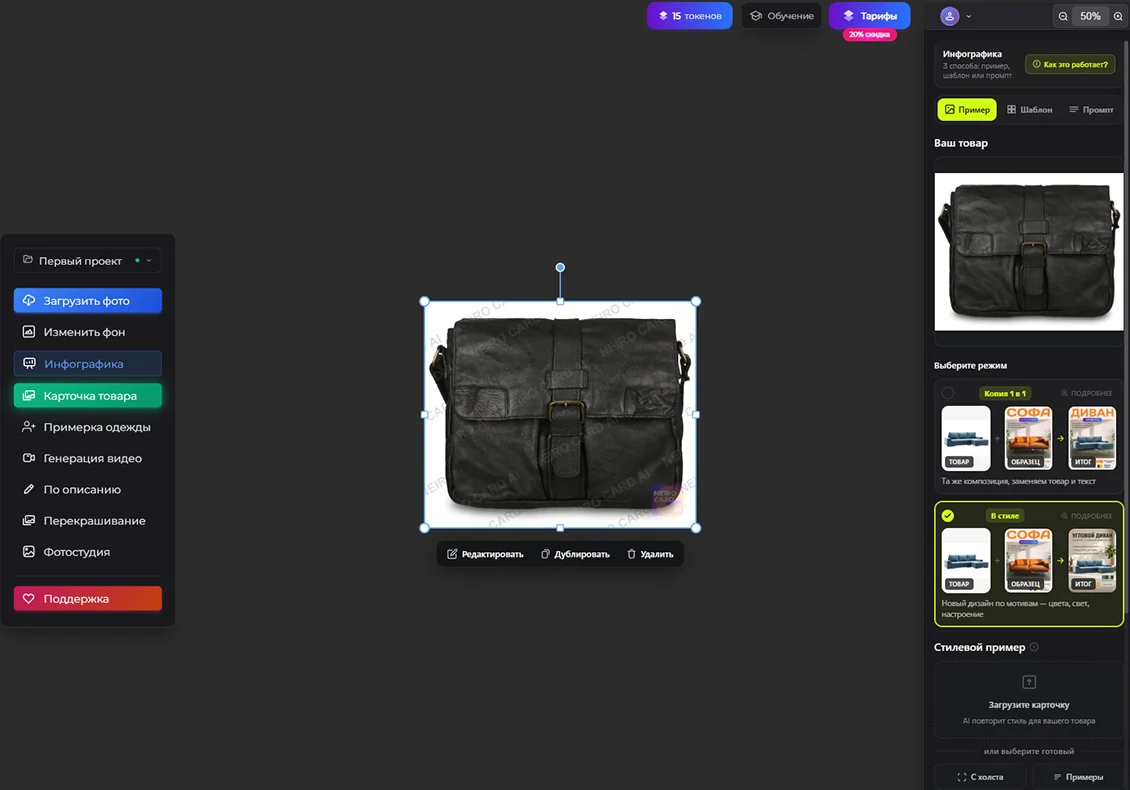This screenshot has height=790, width=1130.
Task: Click the 15 токенов button
Action: pyautogui.click(x=690, y=16)
